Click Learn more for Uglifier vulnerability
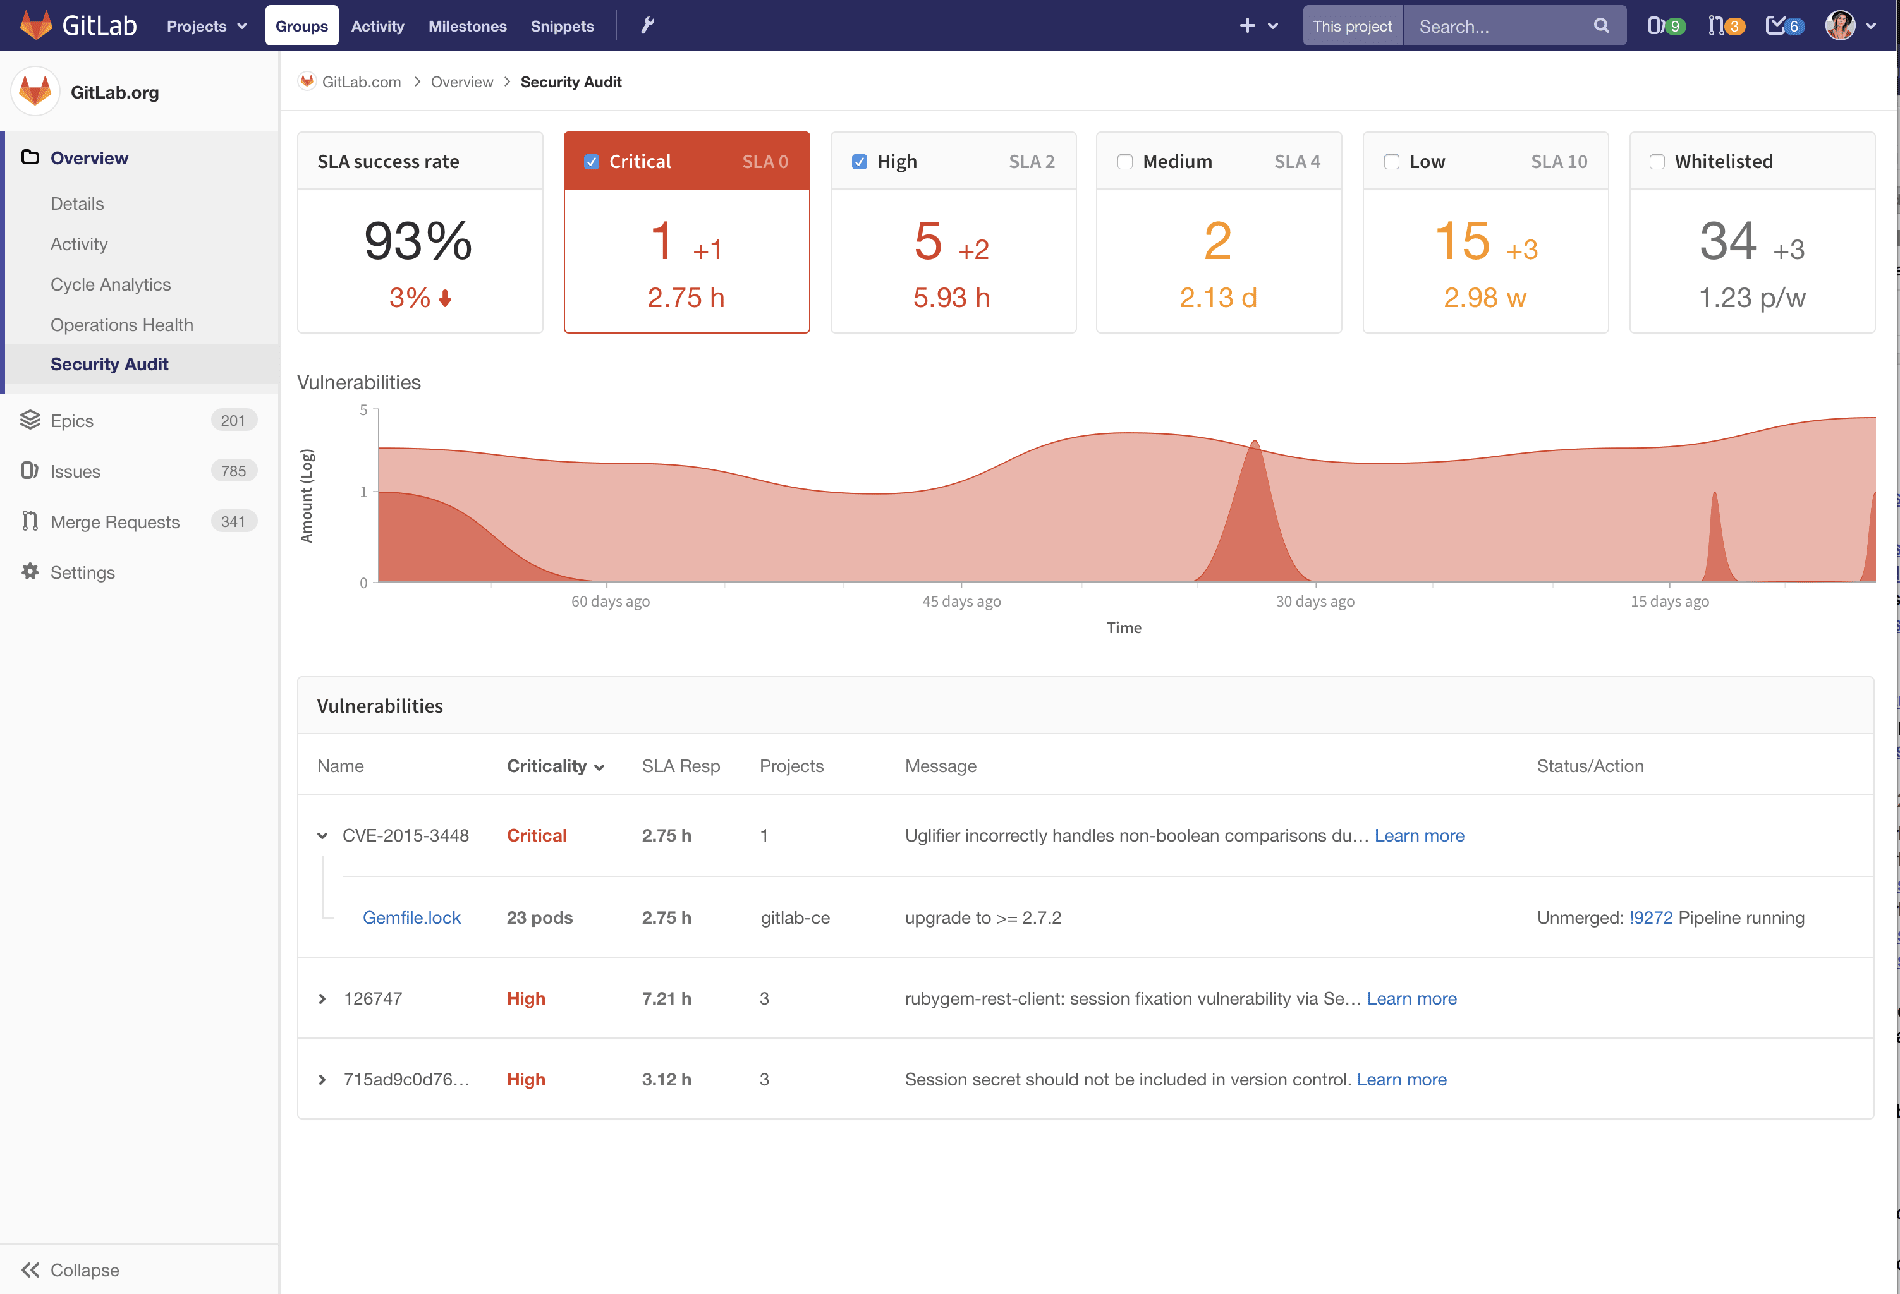The width and height of the screenshot is (1900, 1294). pyautogui.click(x=1419, y=836)
